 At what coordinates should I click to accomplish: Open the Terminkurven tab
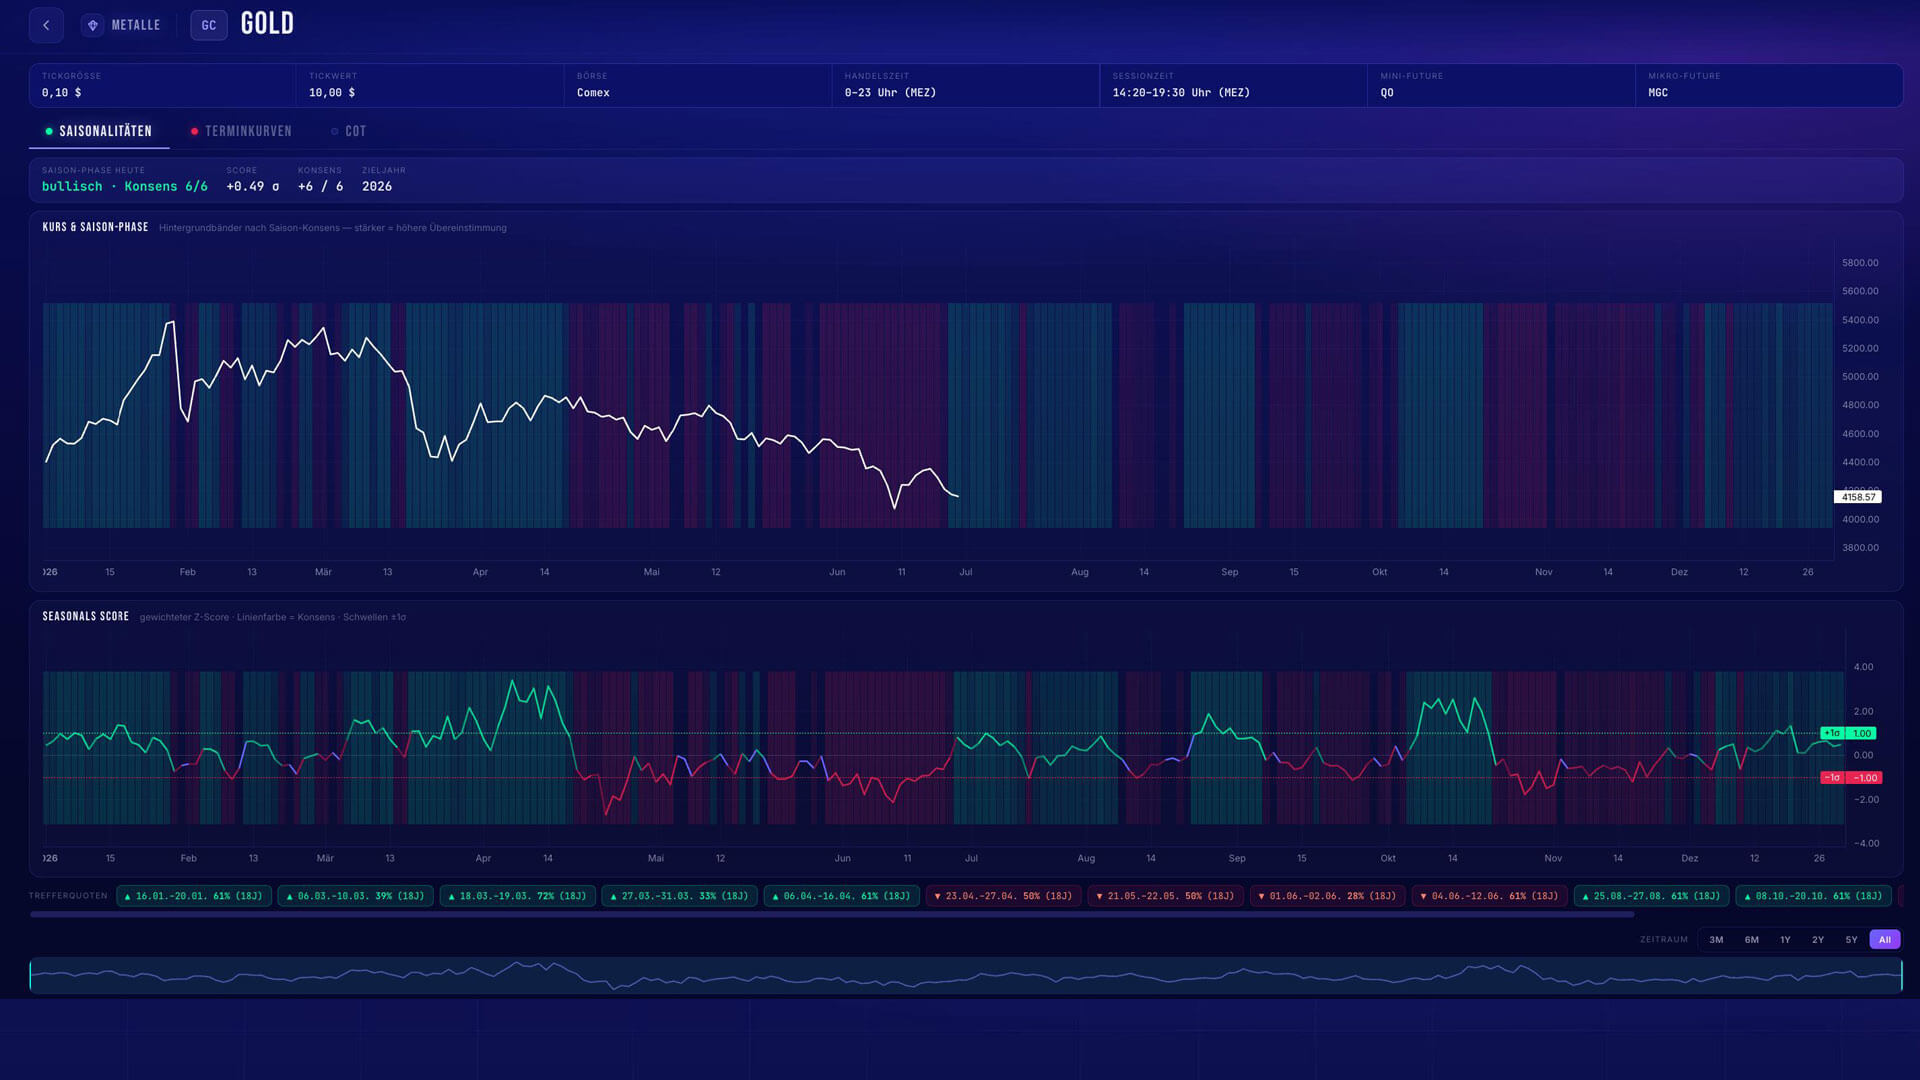(241, 131)
